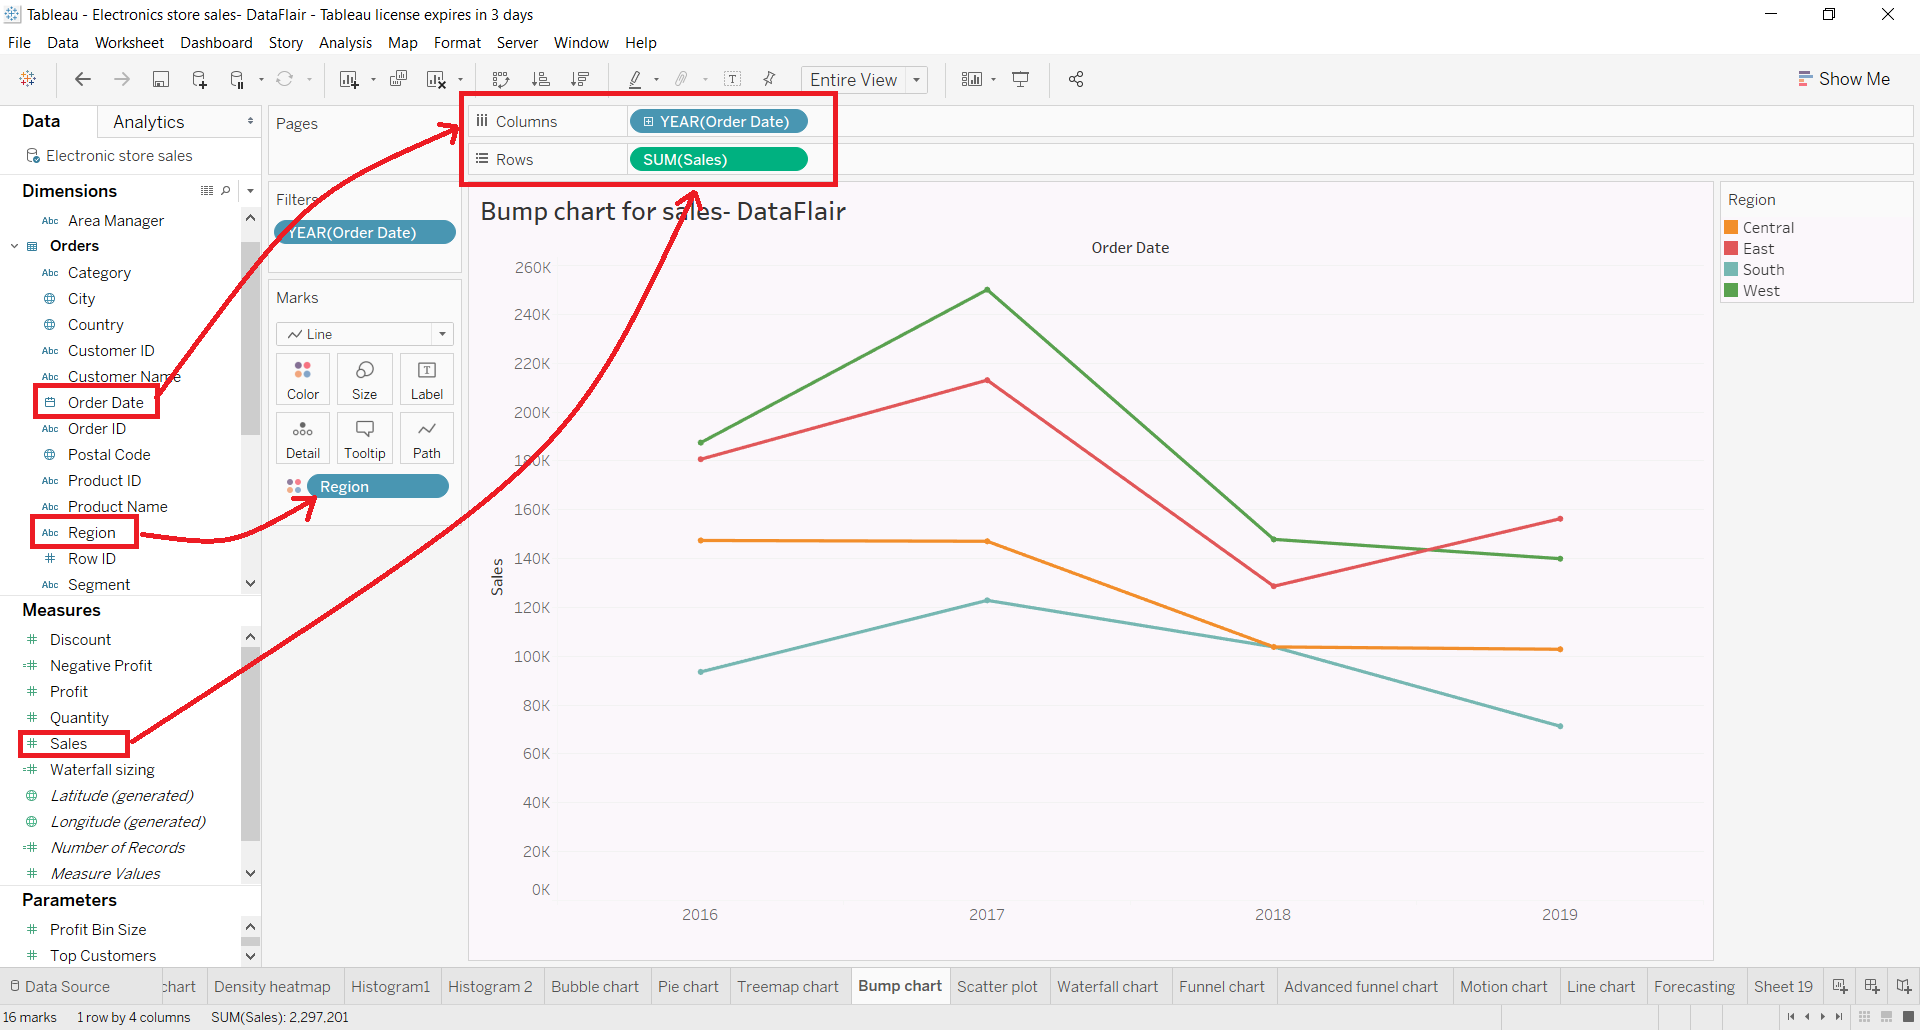1920x1030 pixels.
Task: Open the Entire View fit dropdown
Action: [917, 79]
